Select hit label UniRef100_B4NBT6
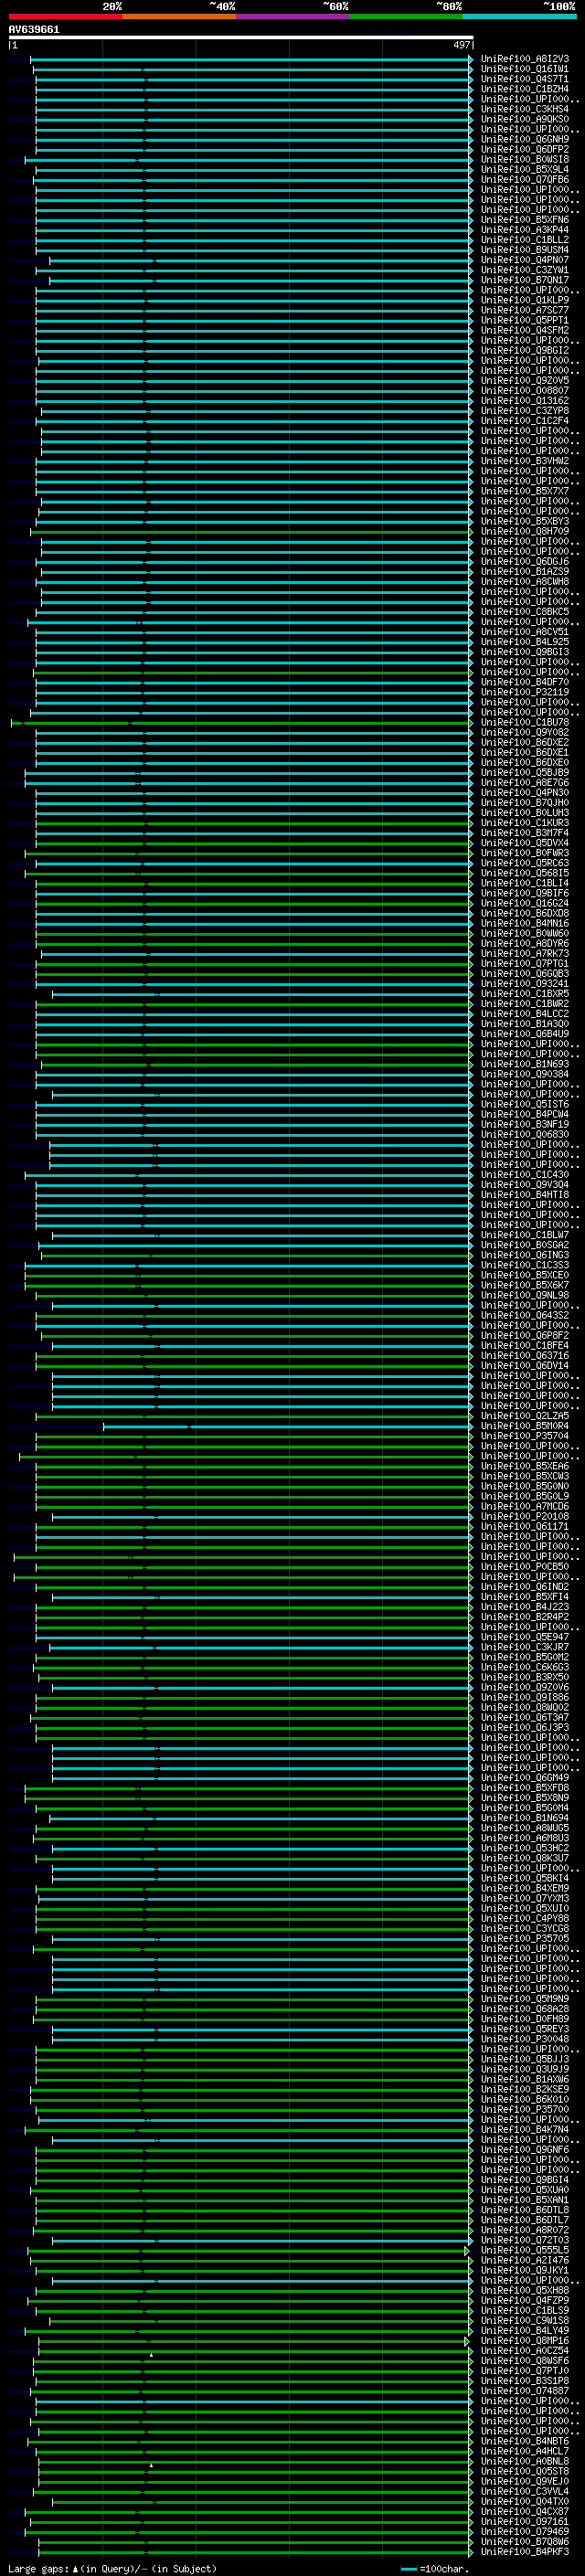The width and height of the screenshot is (585, 2576). (x=525, y=2441)
